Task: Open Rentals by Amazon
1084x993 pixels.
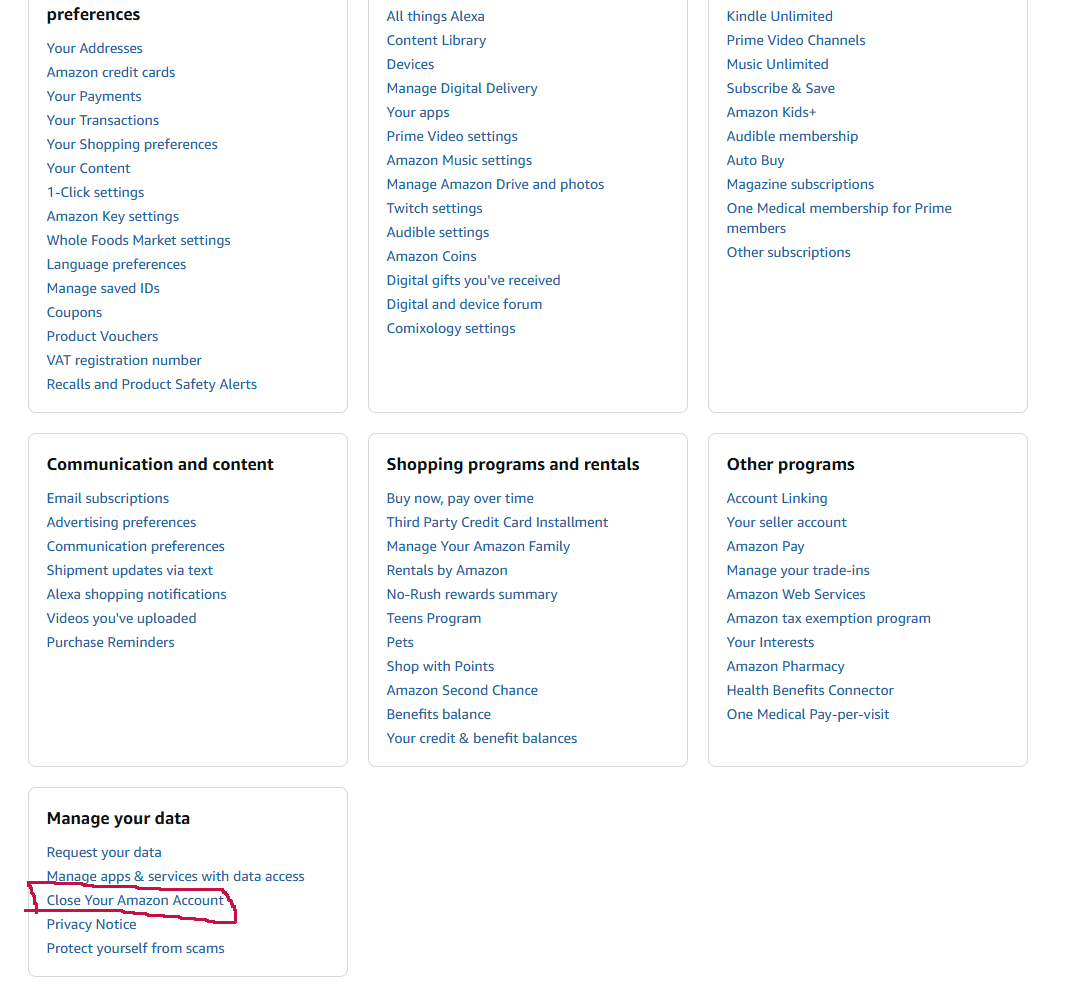Action: [x=447, y=570]
